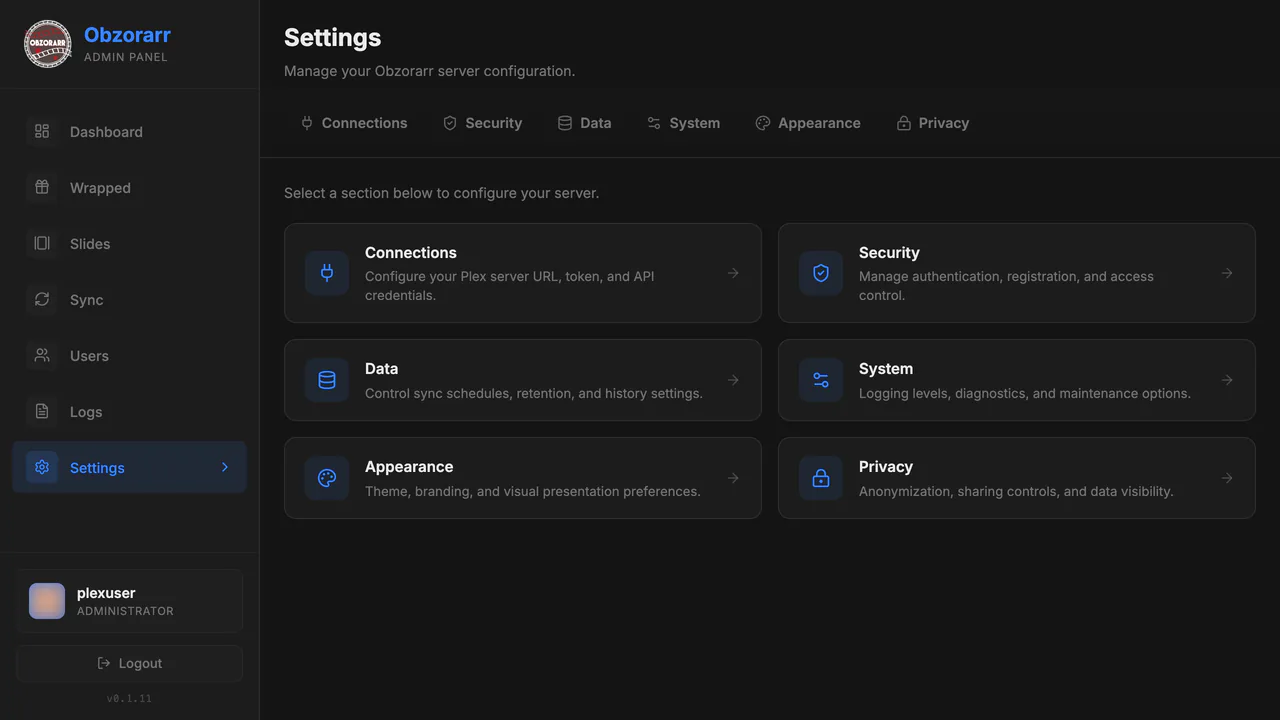The width and height of the screenshot is (1280, 720).
Task: Click the plexuser username text
Action: (106, 593)
